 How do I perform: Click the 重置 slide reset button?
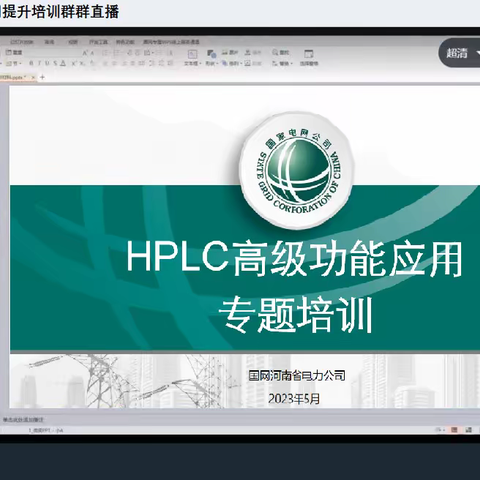[x=14, y=52]
